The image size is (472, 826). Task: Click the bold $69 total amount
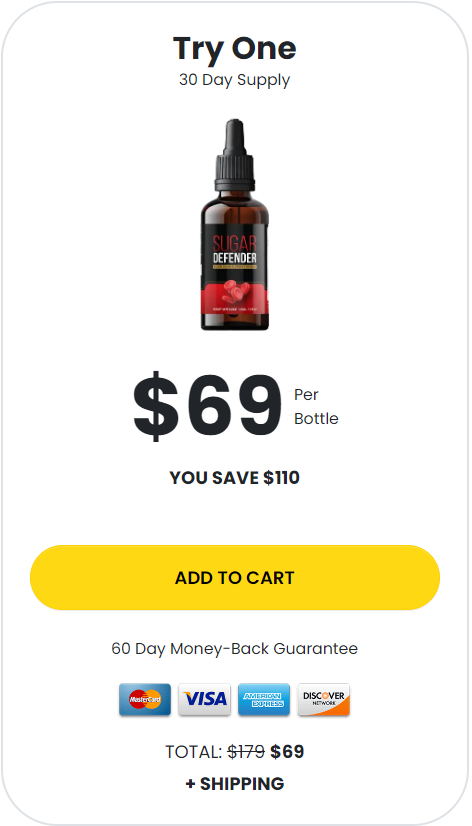coord(287,752)
